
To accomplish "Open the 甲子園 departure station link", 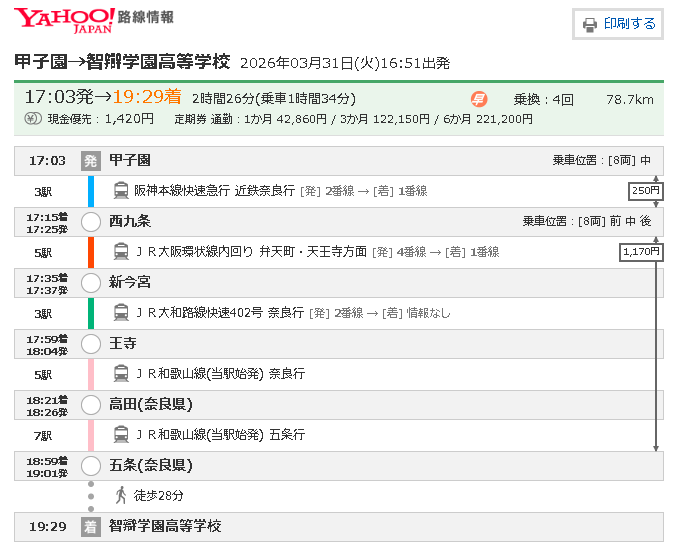I will [x=130, y=160].
